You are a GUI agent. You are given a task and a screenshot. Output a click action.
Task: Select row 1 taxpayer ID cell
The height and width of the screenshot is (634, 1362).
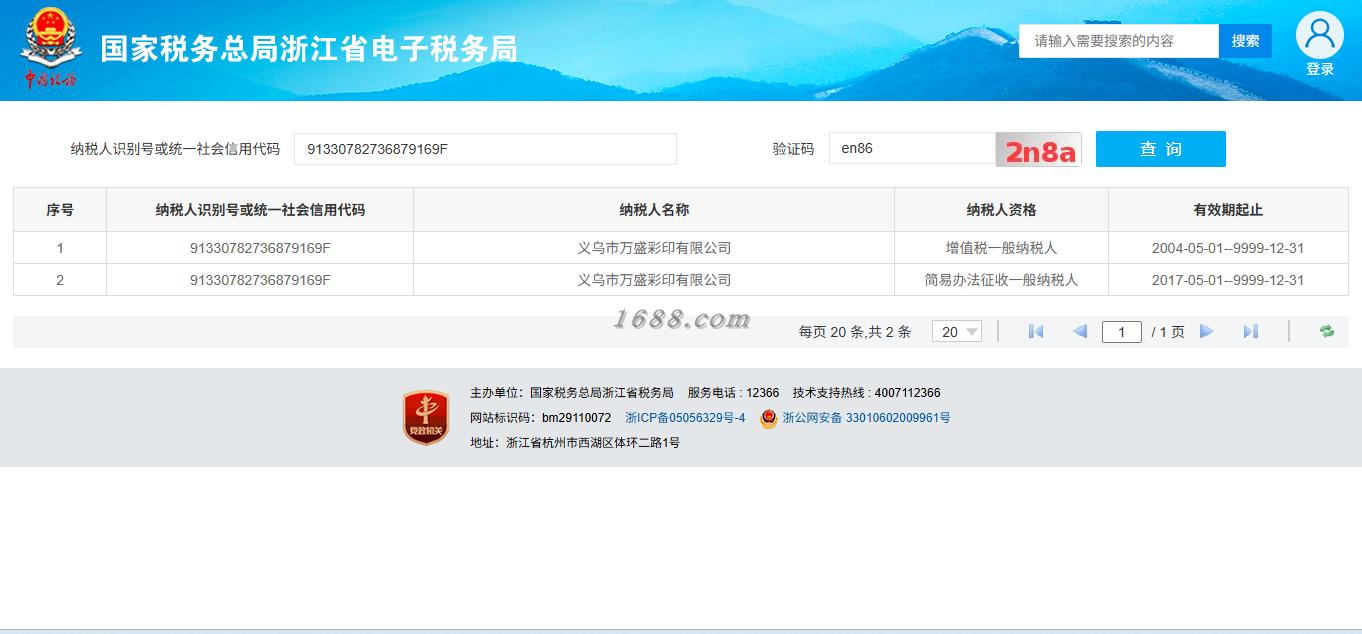pos(260,248)
